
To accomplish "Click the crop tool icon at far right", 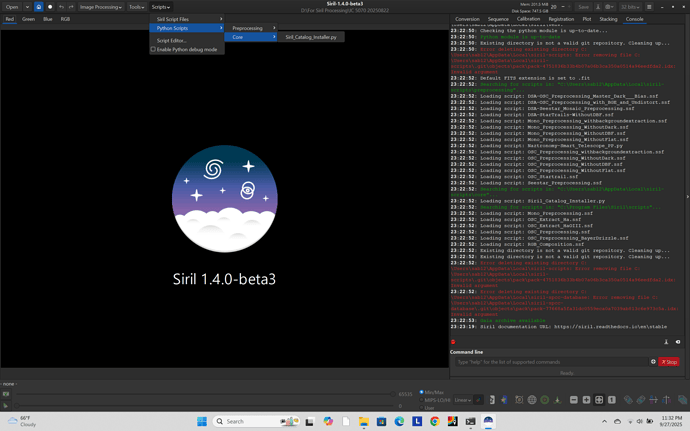I will (682, 400).
